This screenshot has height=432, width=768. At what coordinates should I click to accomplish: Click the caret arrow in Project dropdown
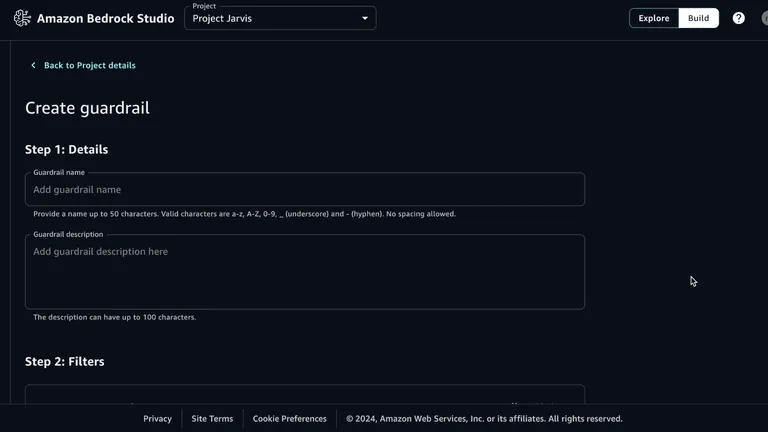point(365,18)
